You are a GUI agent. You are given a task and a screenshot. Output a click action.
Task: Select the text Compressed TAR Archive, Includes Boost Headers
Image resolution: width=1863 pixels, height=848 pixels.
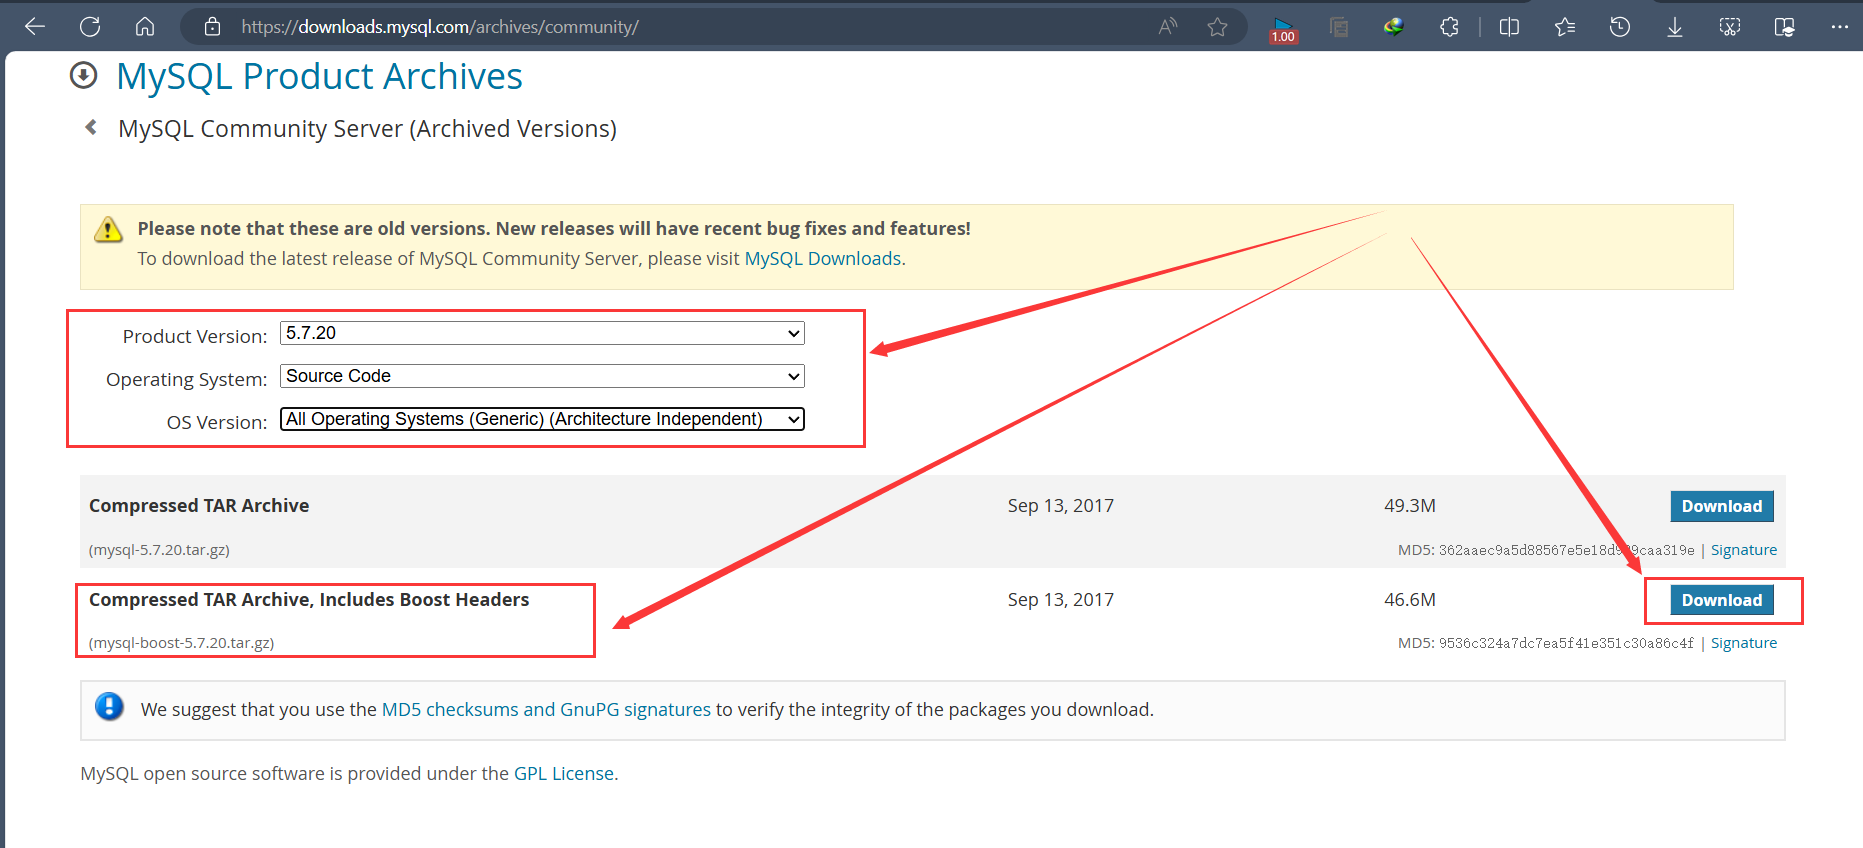pyautogui.click(x=309, y=599)
